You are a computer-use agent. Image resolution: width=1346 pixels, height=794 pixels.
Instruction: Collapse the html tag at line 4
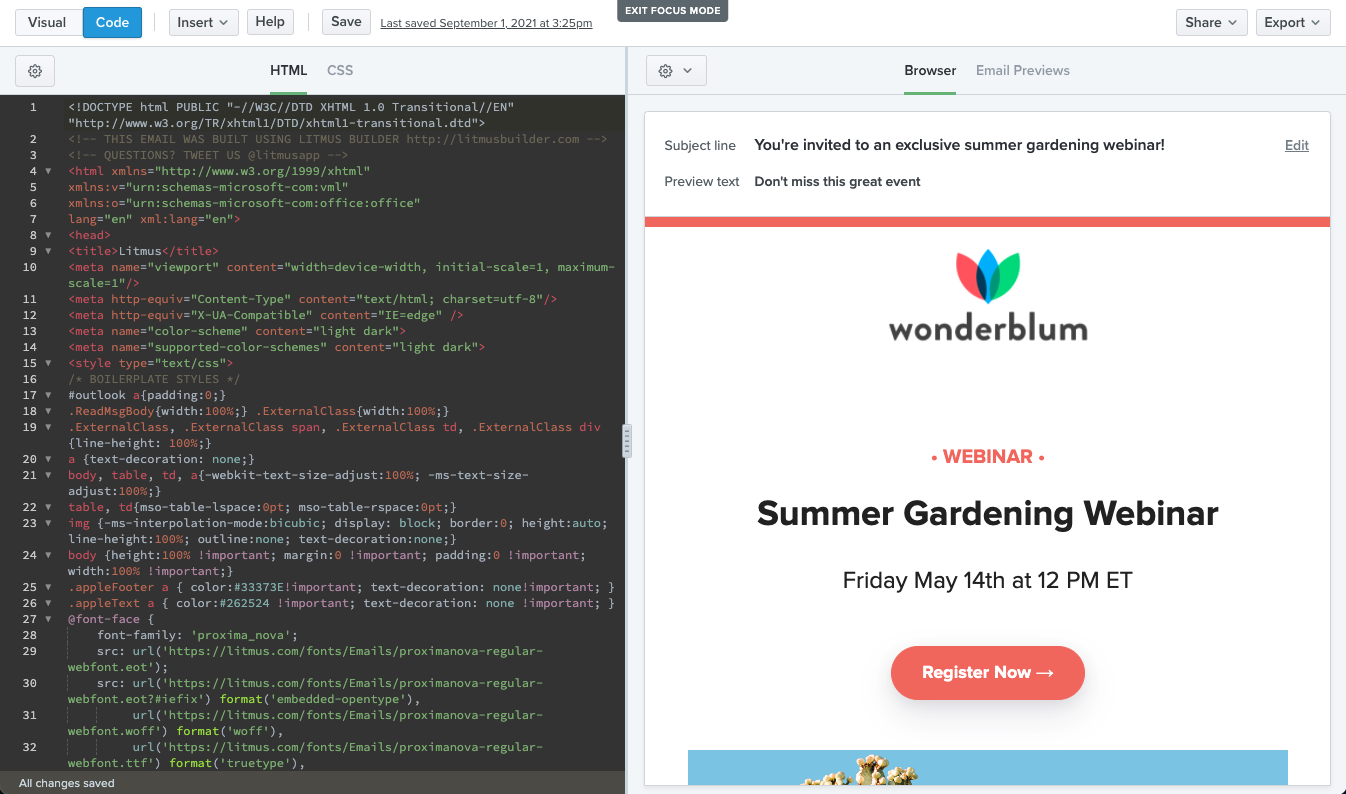[x=49, y=171]
